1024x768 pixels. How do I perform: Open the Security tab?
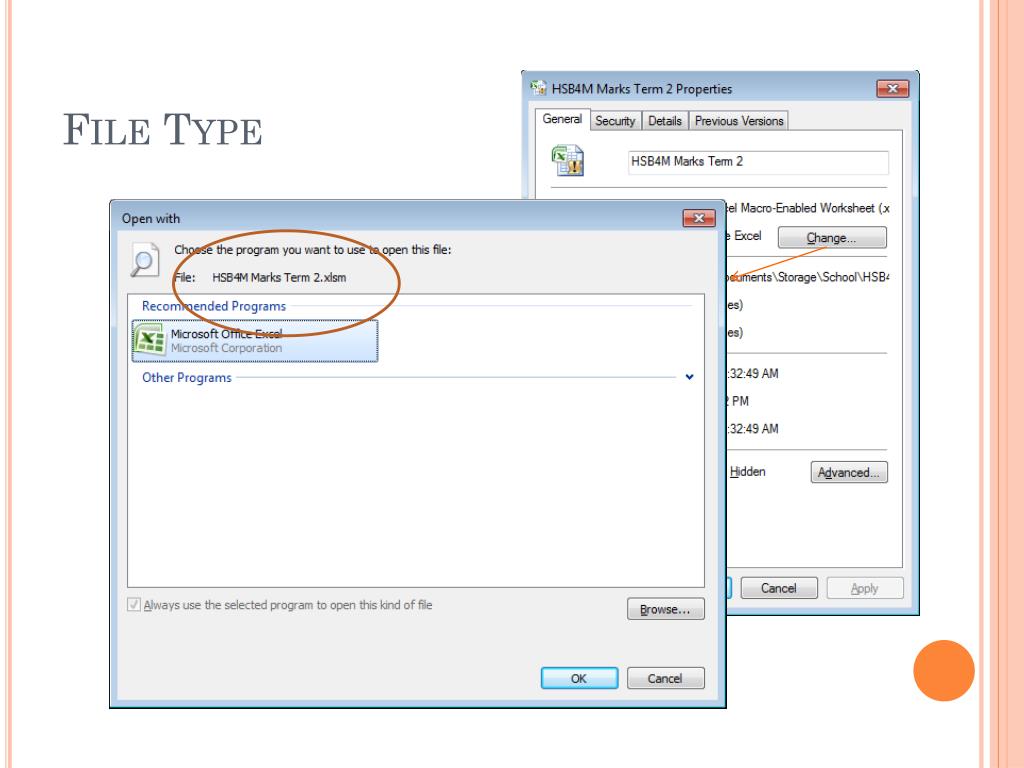tap(615, 121)
